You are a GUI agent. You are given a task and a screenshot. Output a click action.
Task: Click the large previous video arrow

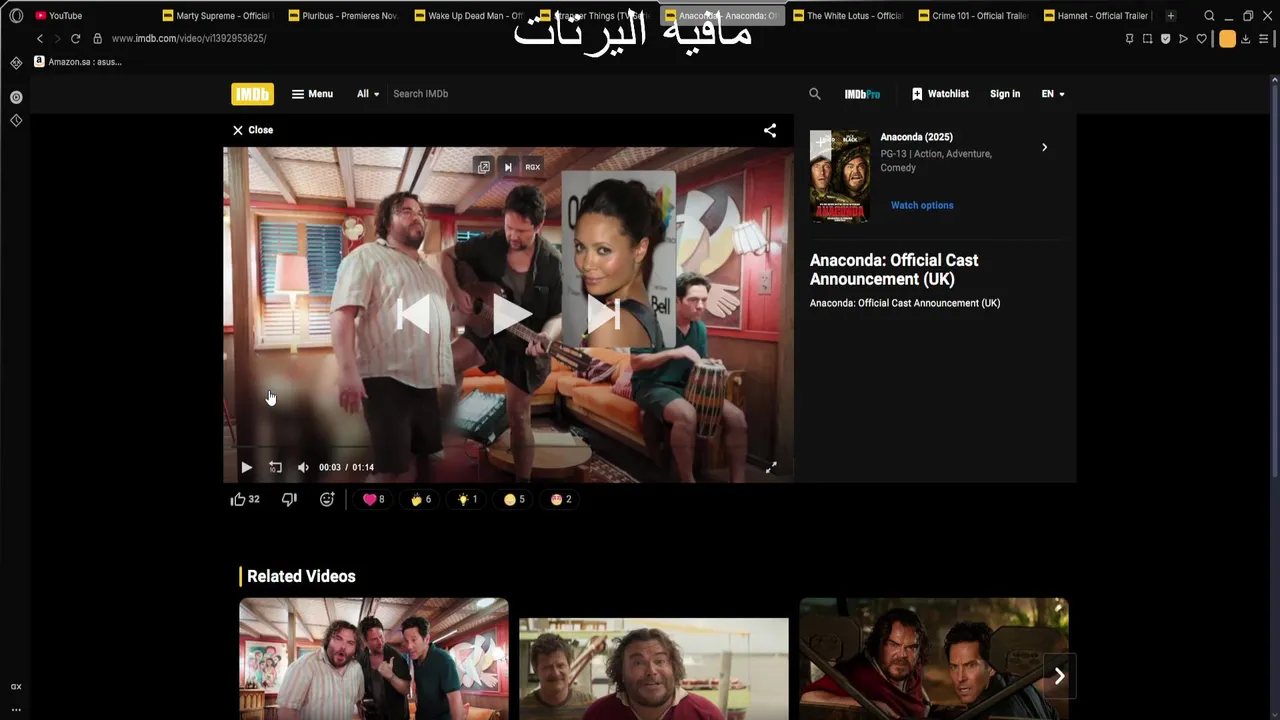[x=414, y=314]
